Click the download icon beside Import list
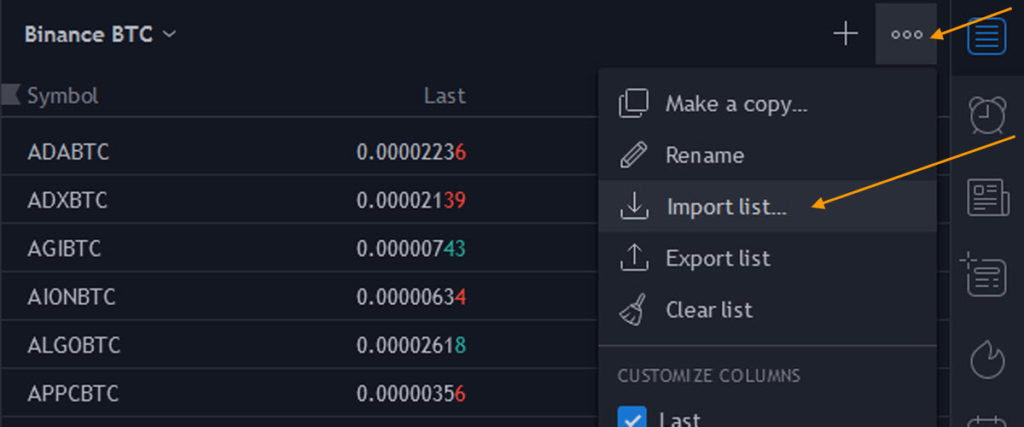The height and width of the screenshot is (427, 1024). pyautogui.click(x=633, y=206)
